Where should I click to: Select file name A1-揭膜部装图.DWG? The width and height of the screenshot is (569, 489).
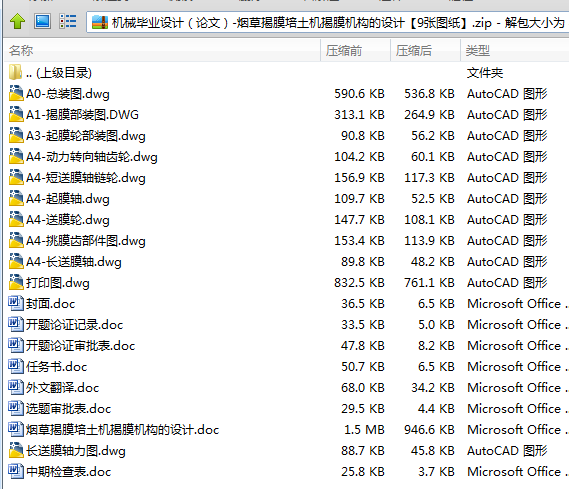82,115
